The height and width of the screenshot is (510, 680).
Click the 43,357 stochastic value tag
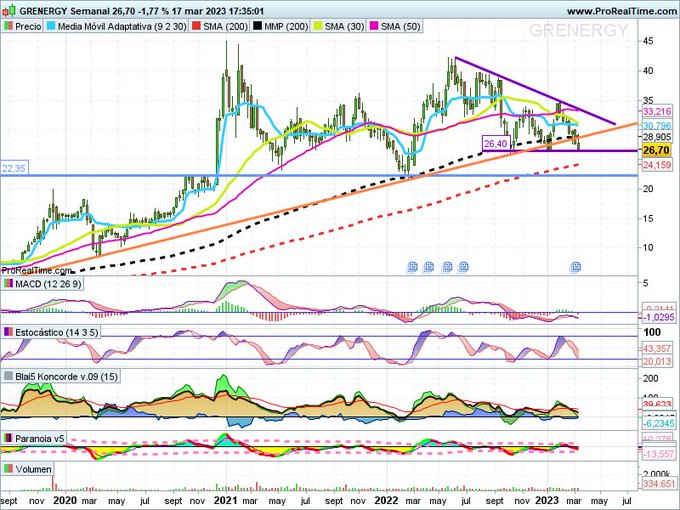pos(657,349)
